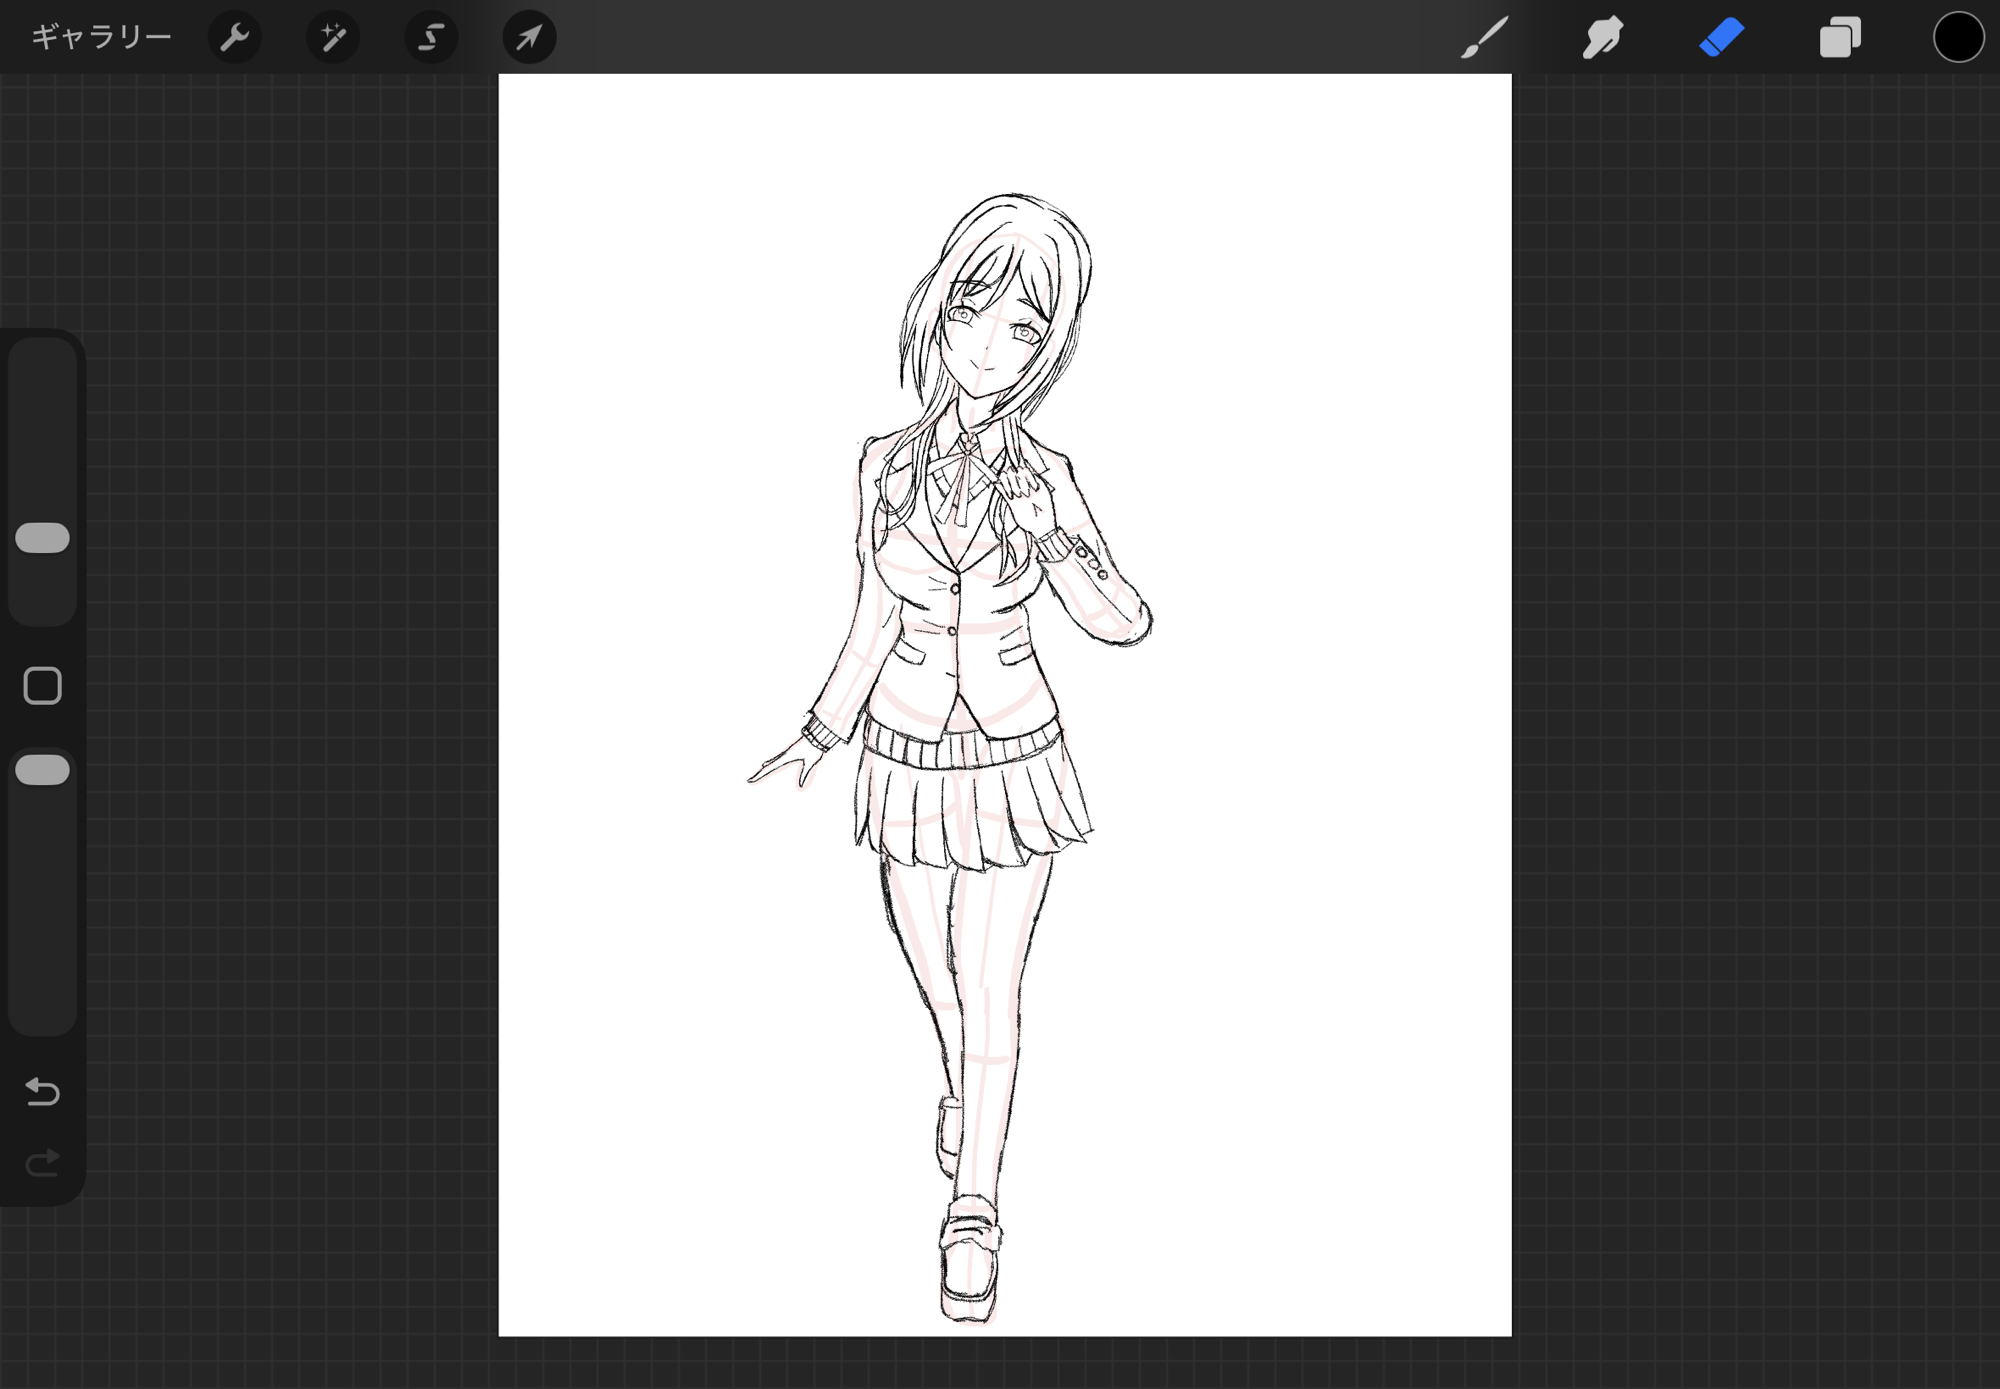Image resolution: width=2000 pixels, height=1389 pixels.
Task: Activate the Transform arrow tool
Action: click(528, 38)
